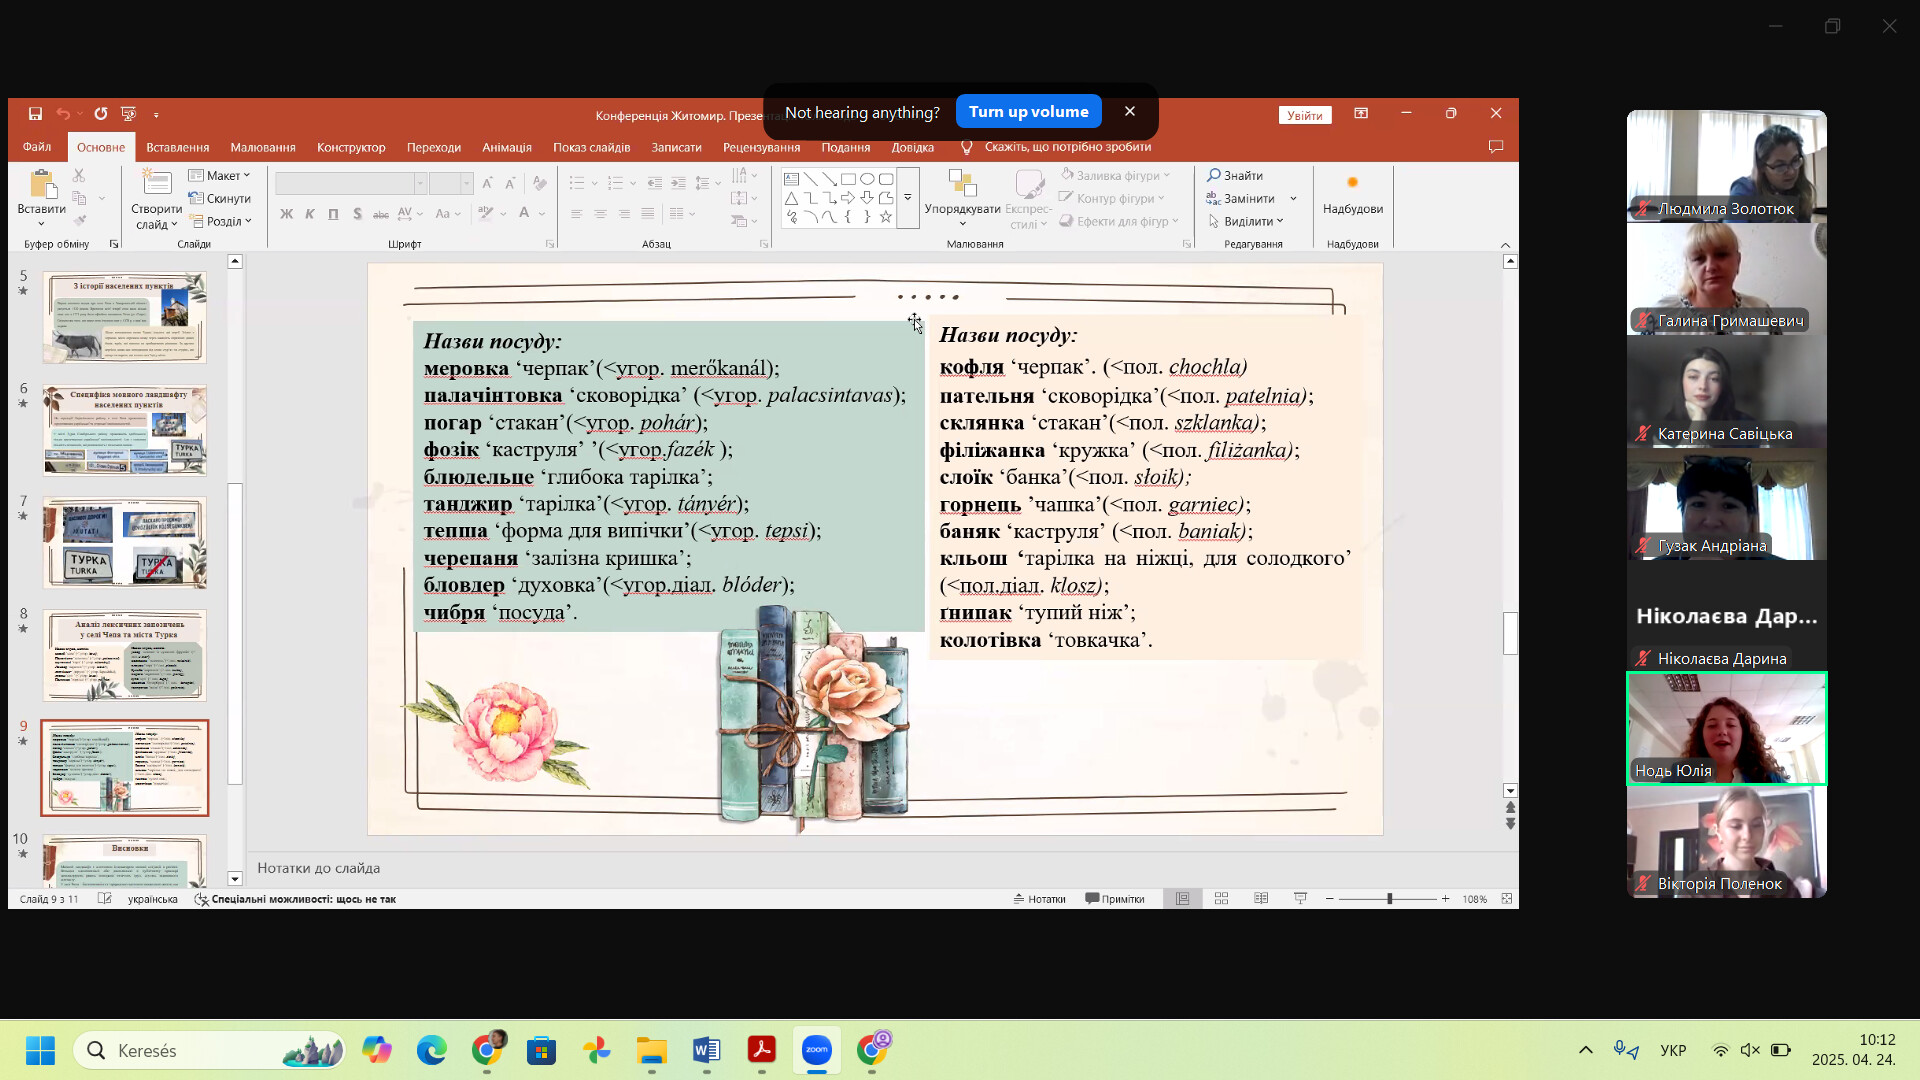The height and width of the screenshot is (1080, 1920).
Task: Click the Знайти (Find) button
Action: coord(1235,176)
